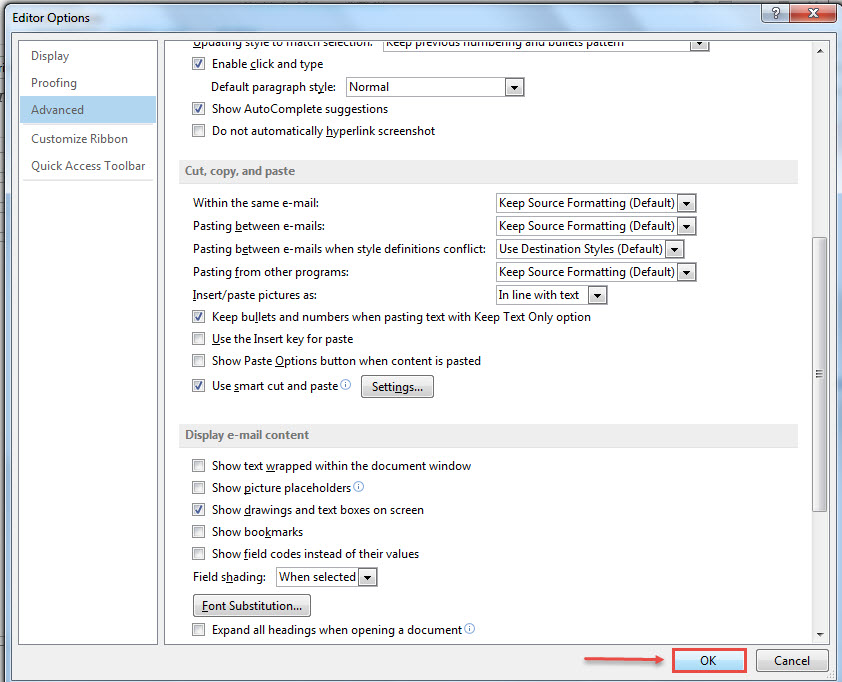Click Font Substitution button
This screenshot has height=682, width=842.
252,606
